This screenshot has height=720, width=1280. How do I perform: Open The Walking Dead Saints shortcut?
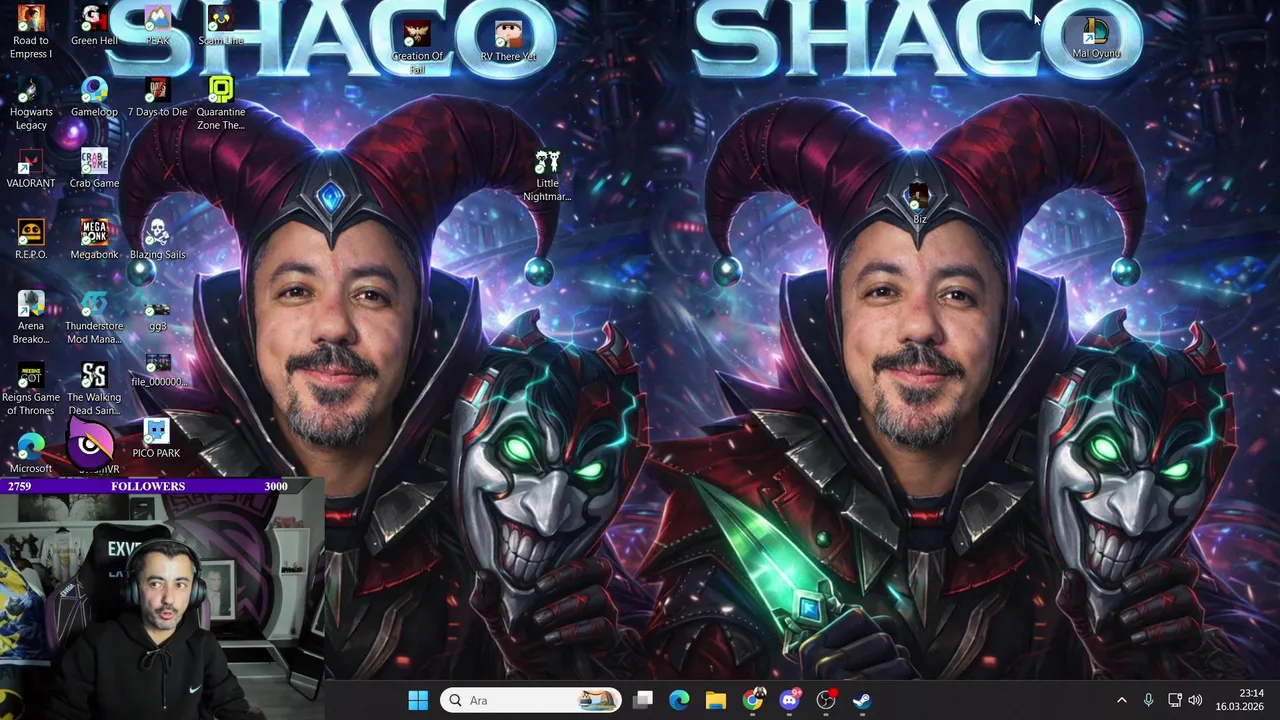94,390
